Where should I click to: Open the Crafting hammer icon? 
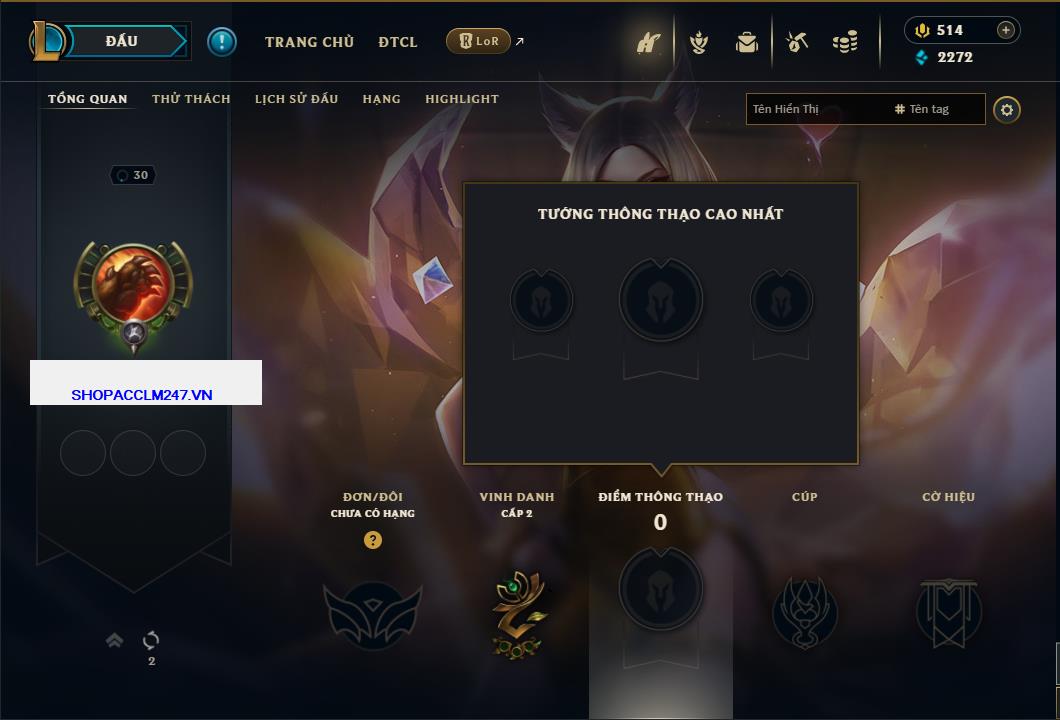tap(796, 43)
